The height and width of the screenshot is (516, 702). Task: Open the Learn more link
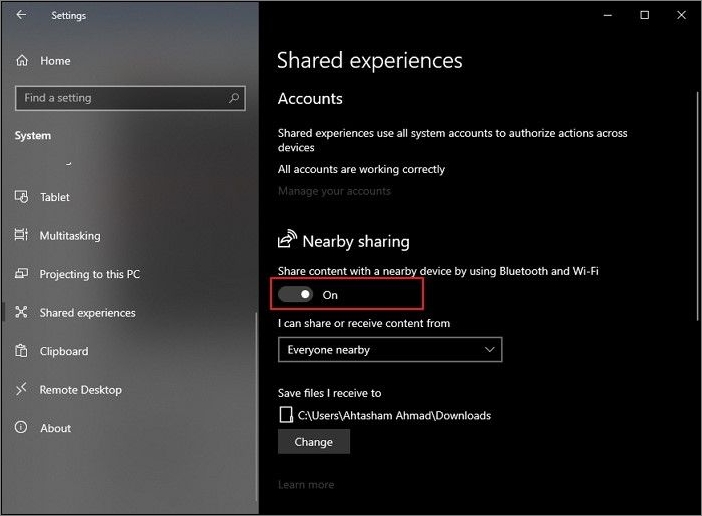point(306,485)
